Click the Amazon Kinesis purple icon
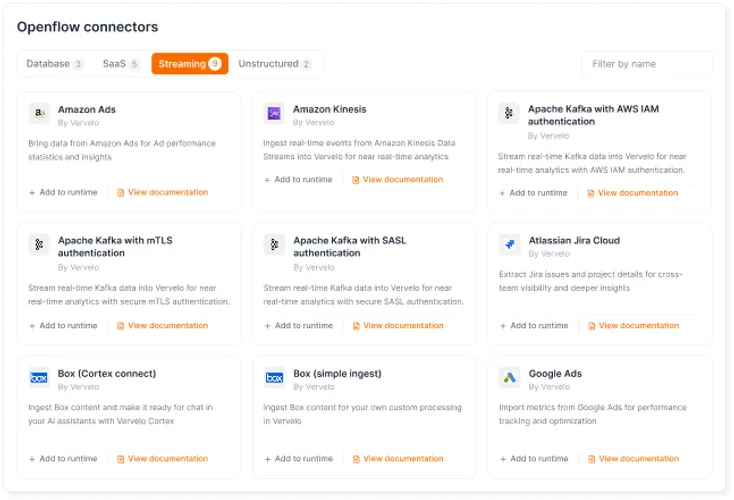 click(274, 113)
